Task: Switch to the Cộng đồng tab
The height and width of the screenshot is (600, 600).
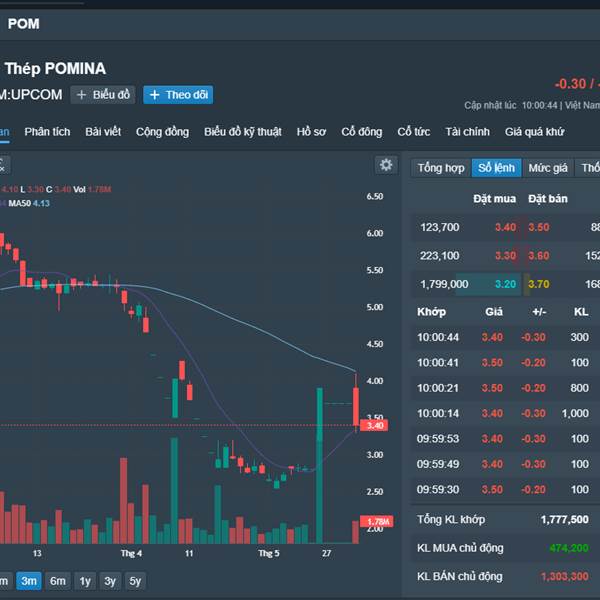Action: 162,132
